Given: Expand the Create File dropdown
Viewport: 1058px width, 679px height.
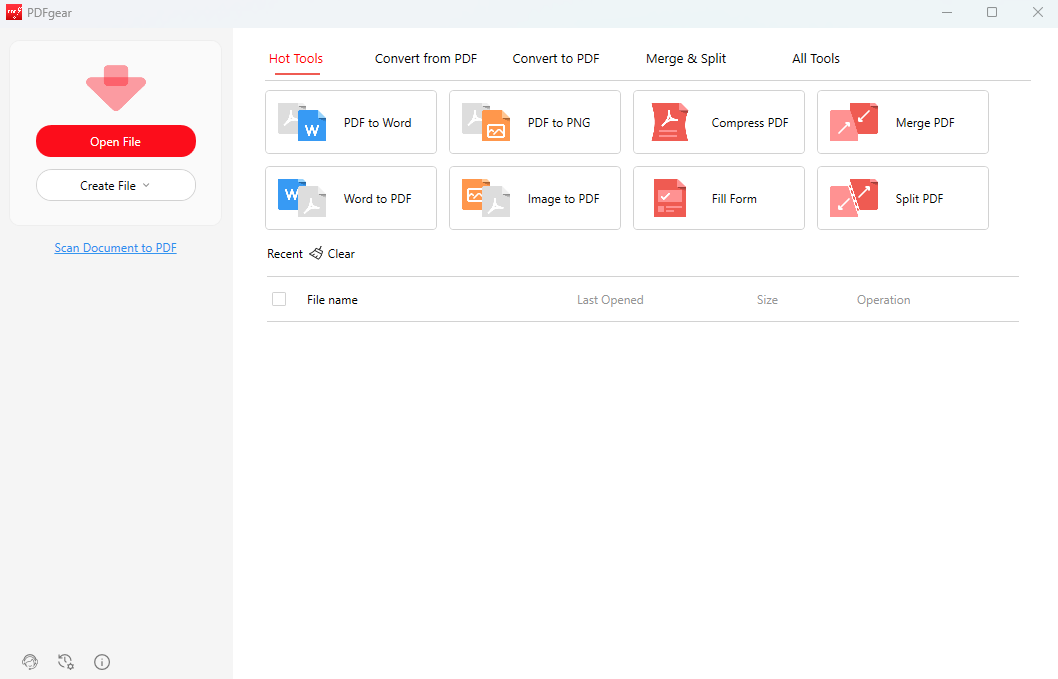Looking at the screenshot, I should pos(116,185).
